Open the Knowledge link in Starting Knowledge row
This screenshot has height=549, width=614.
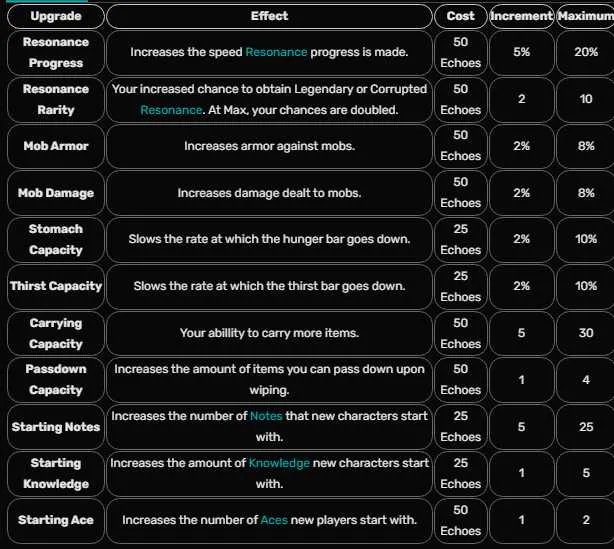(279, 463)
